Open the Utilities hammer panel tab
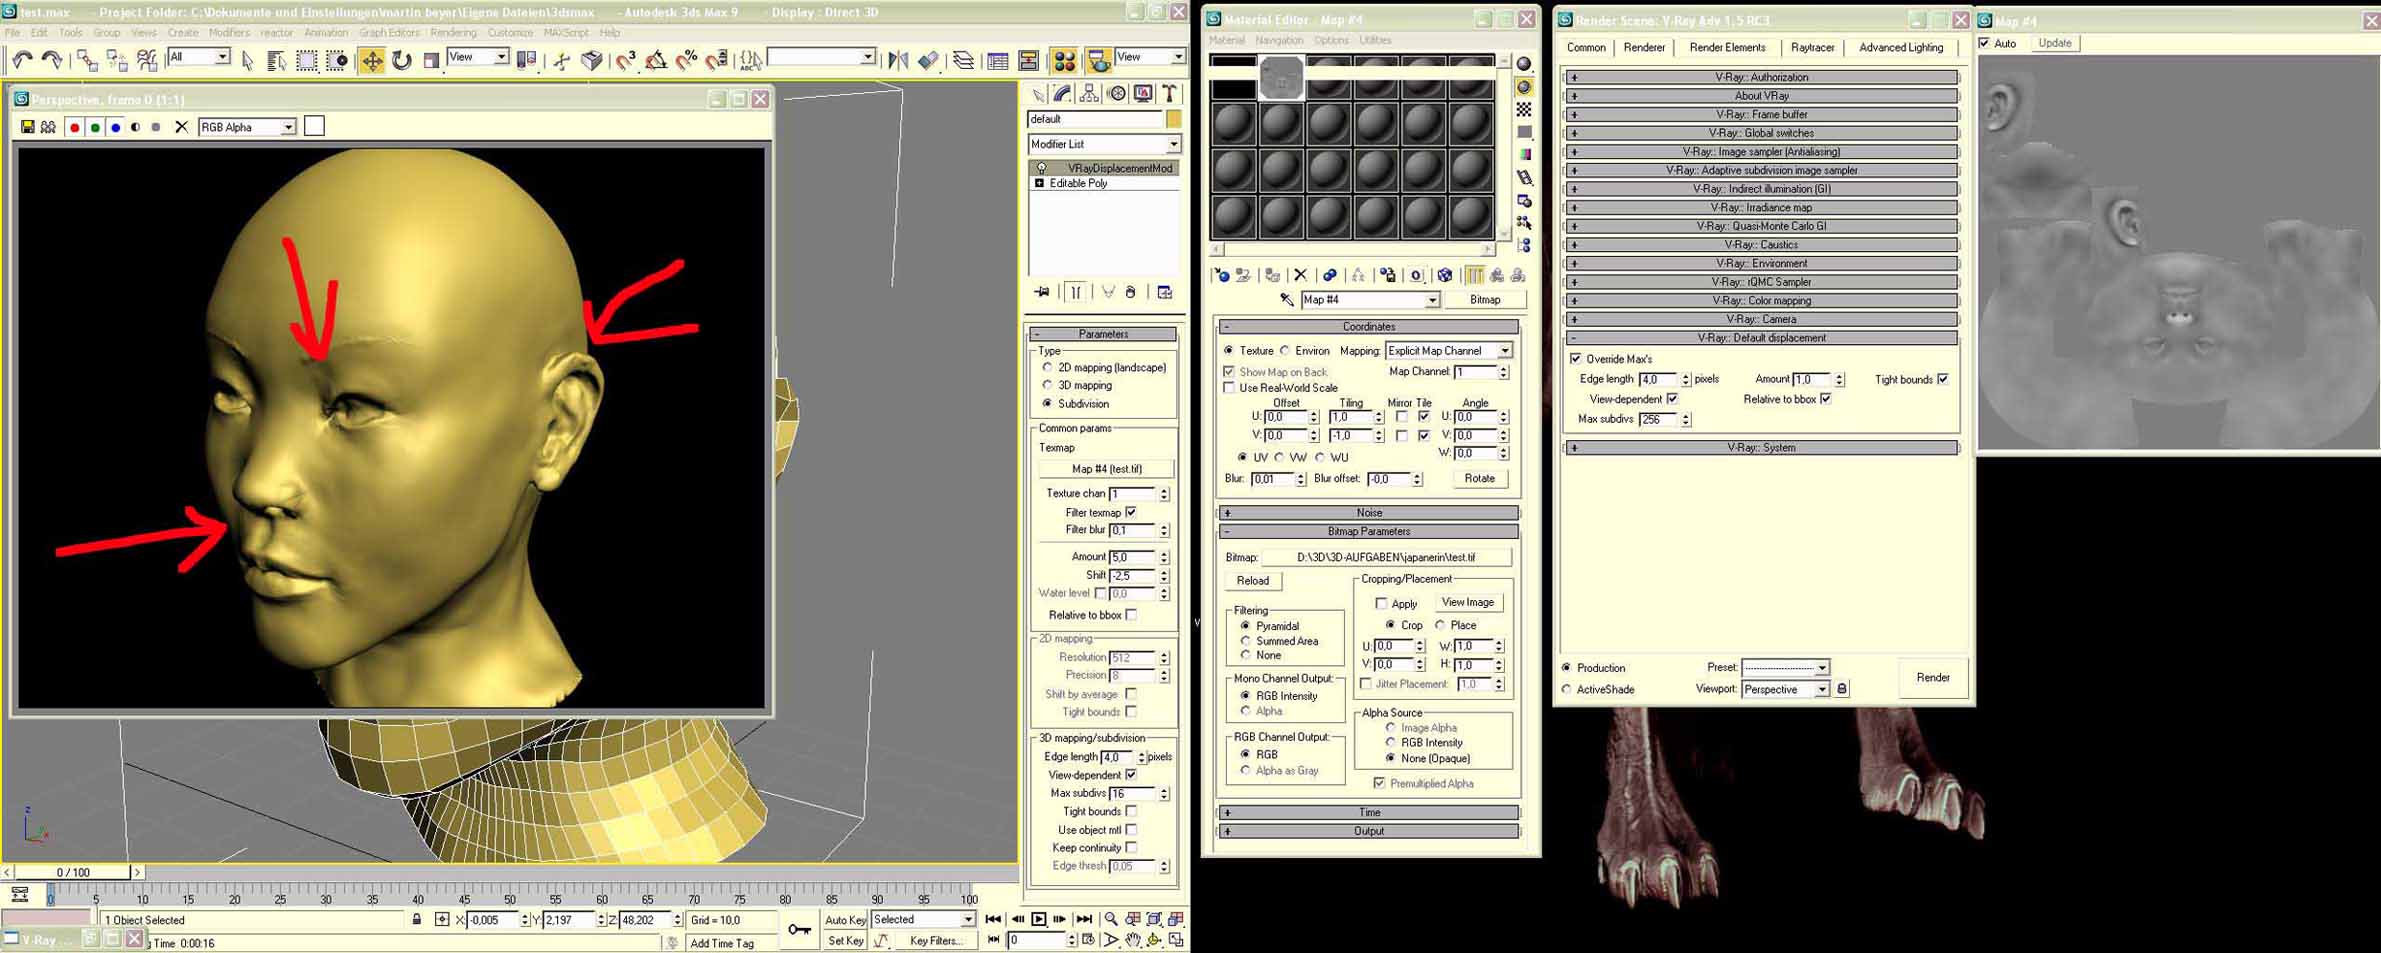 (1169, 94)
